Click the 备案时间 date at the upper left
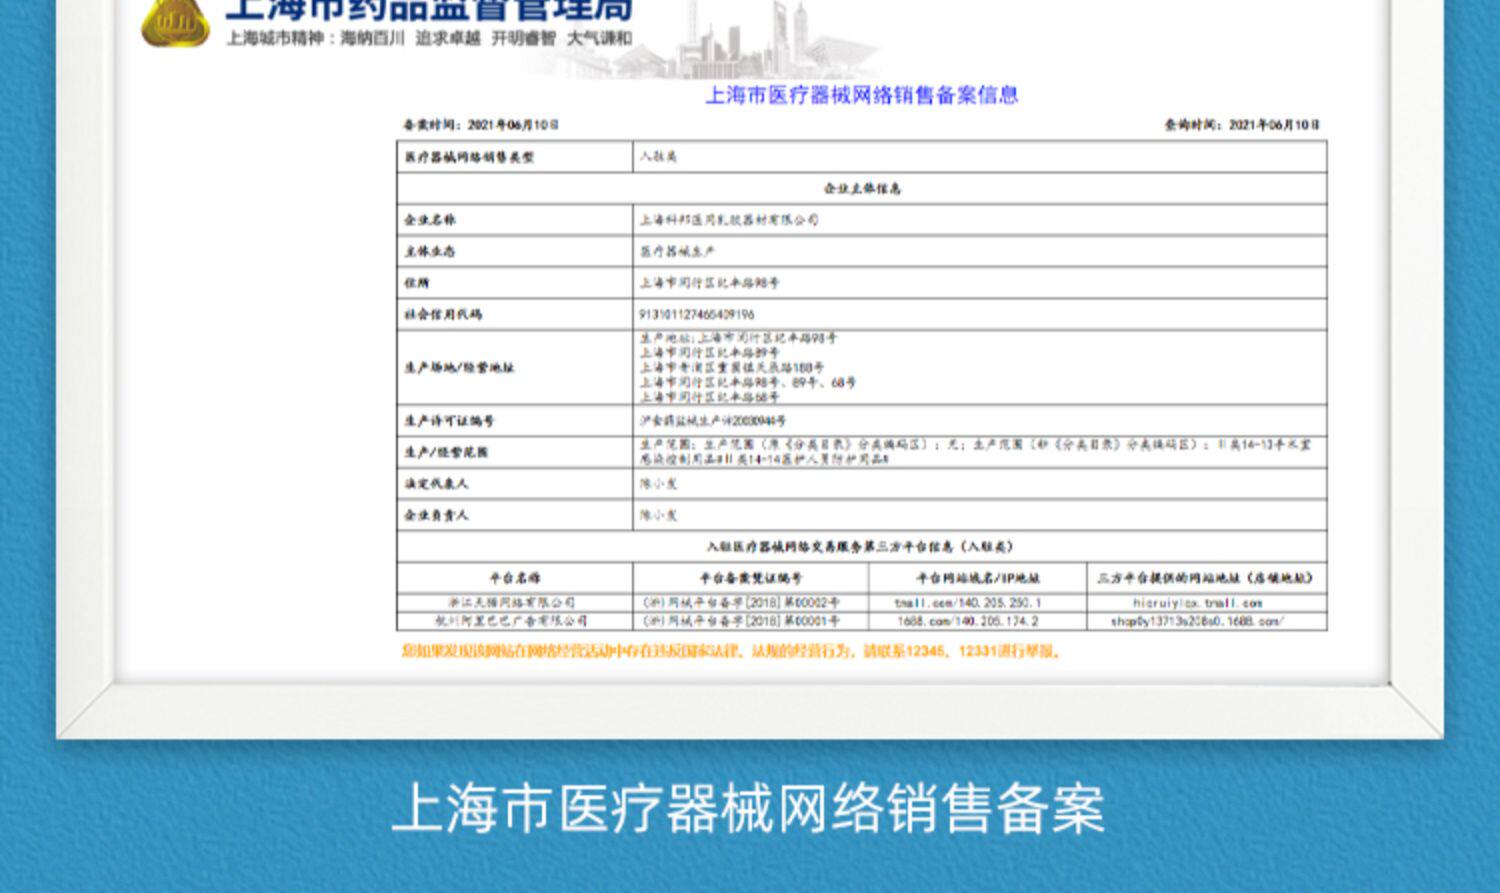Image resolution: width=1500 pixels, height=893 pixels. pos(481,125)
